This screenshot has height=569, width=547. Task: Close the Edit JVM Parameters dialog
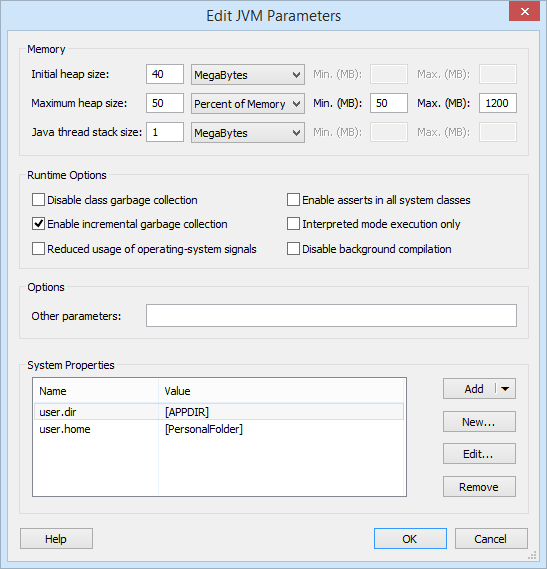pyautogui.click(x=524, y=12)
